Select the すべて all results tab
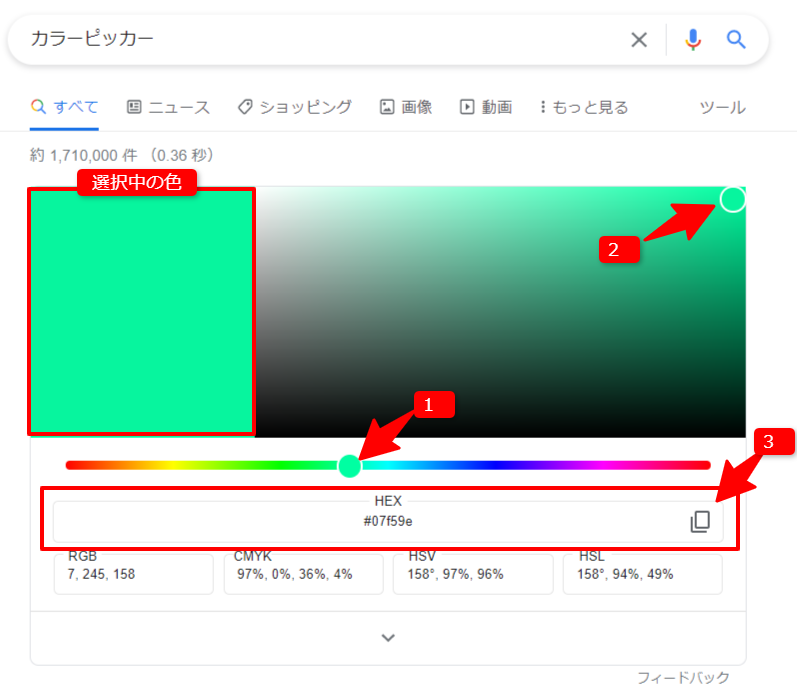 pos(64,107)
